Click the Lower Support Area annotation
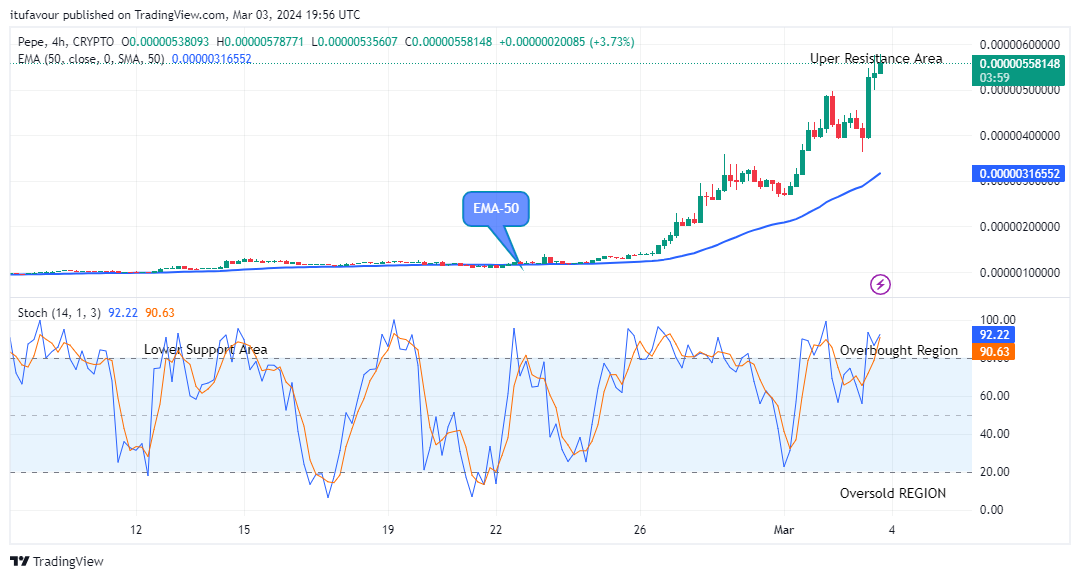This screenshot has width=1080, height=579. tap(205, 350)
